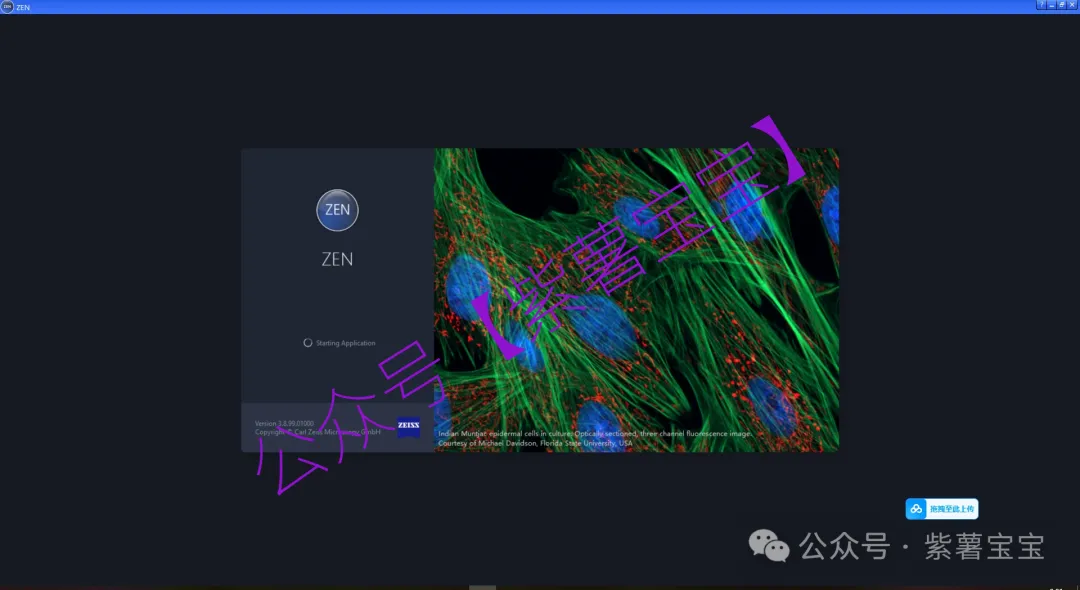Screen dimensions: 1080x590
Task: Click the 公众号 紫薯宝宝 watermark text
Action: click(x=921, y=547)
